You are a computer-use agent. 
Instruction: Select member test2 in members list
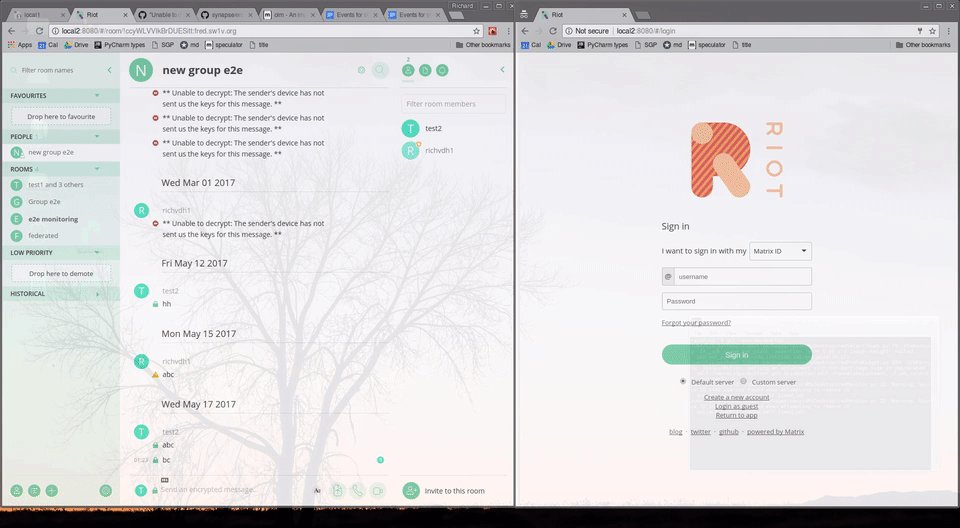pyautogui.click(x=453, y=128)
